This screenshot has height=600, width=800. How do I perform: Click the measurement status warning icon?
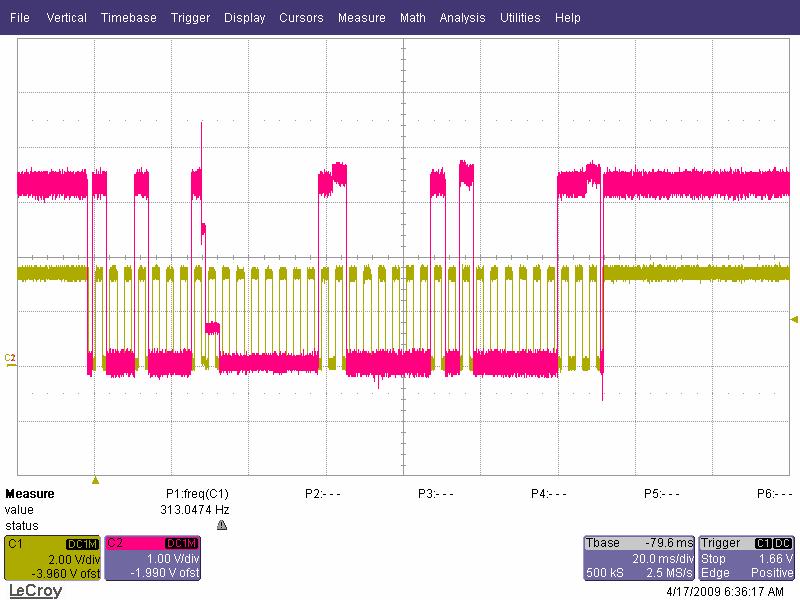pos(222,525)
